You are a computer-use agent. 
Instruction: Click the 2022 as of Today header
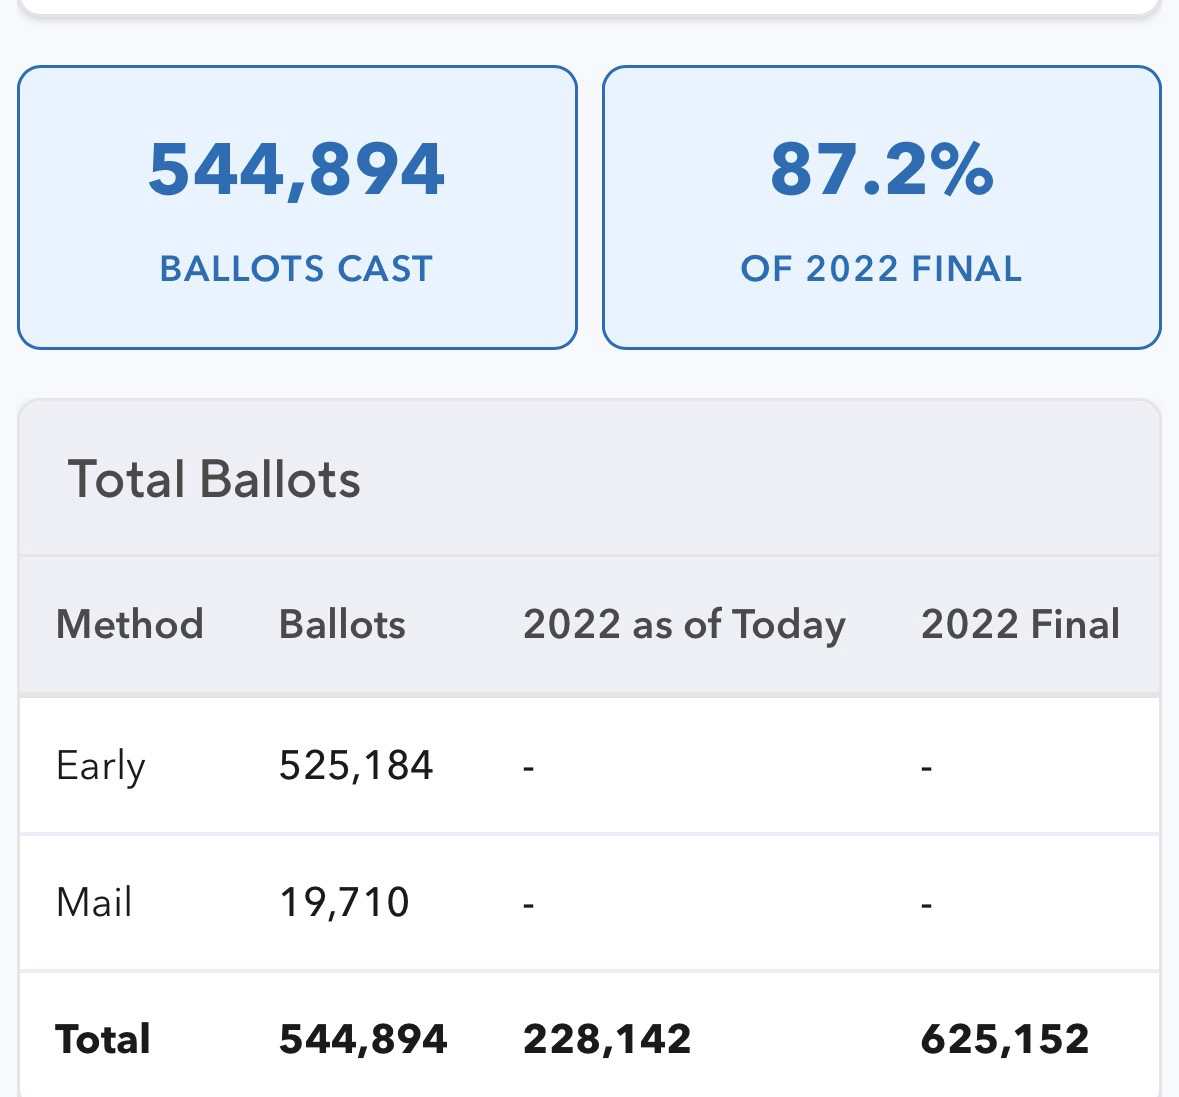684,625
